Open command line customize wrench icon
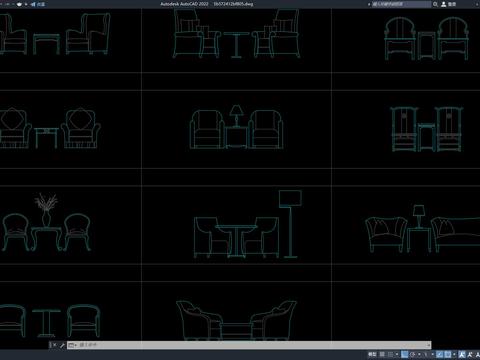The width and height of the screenshot is (480, 360). [62, 345]
